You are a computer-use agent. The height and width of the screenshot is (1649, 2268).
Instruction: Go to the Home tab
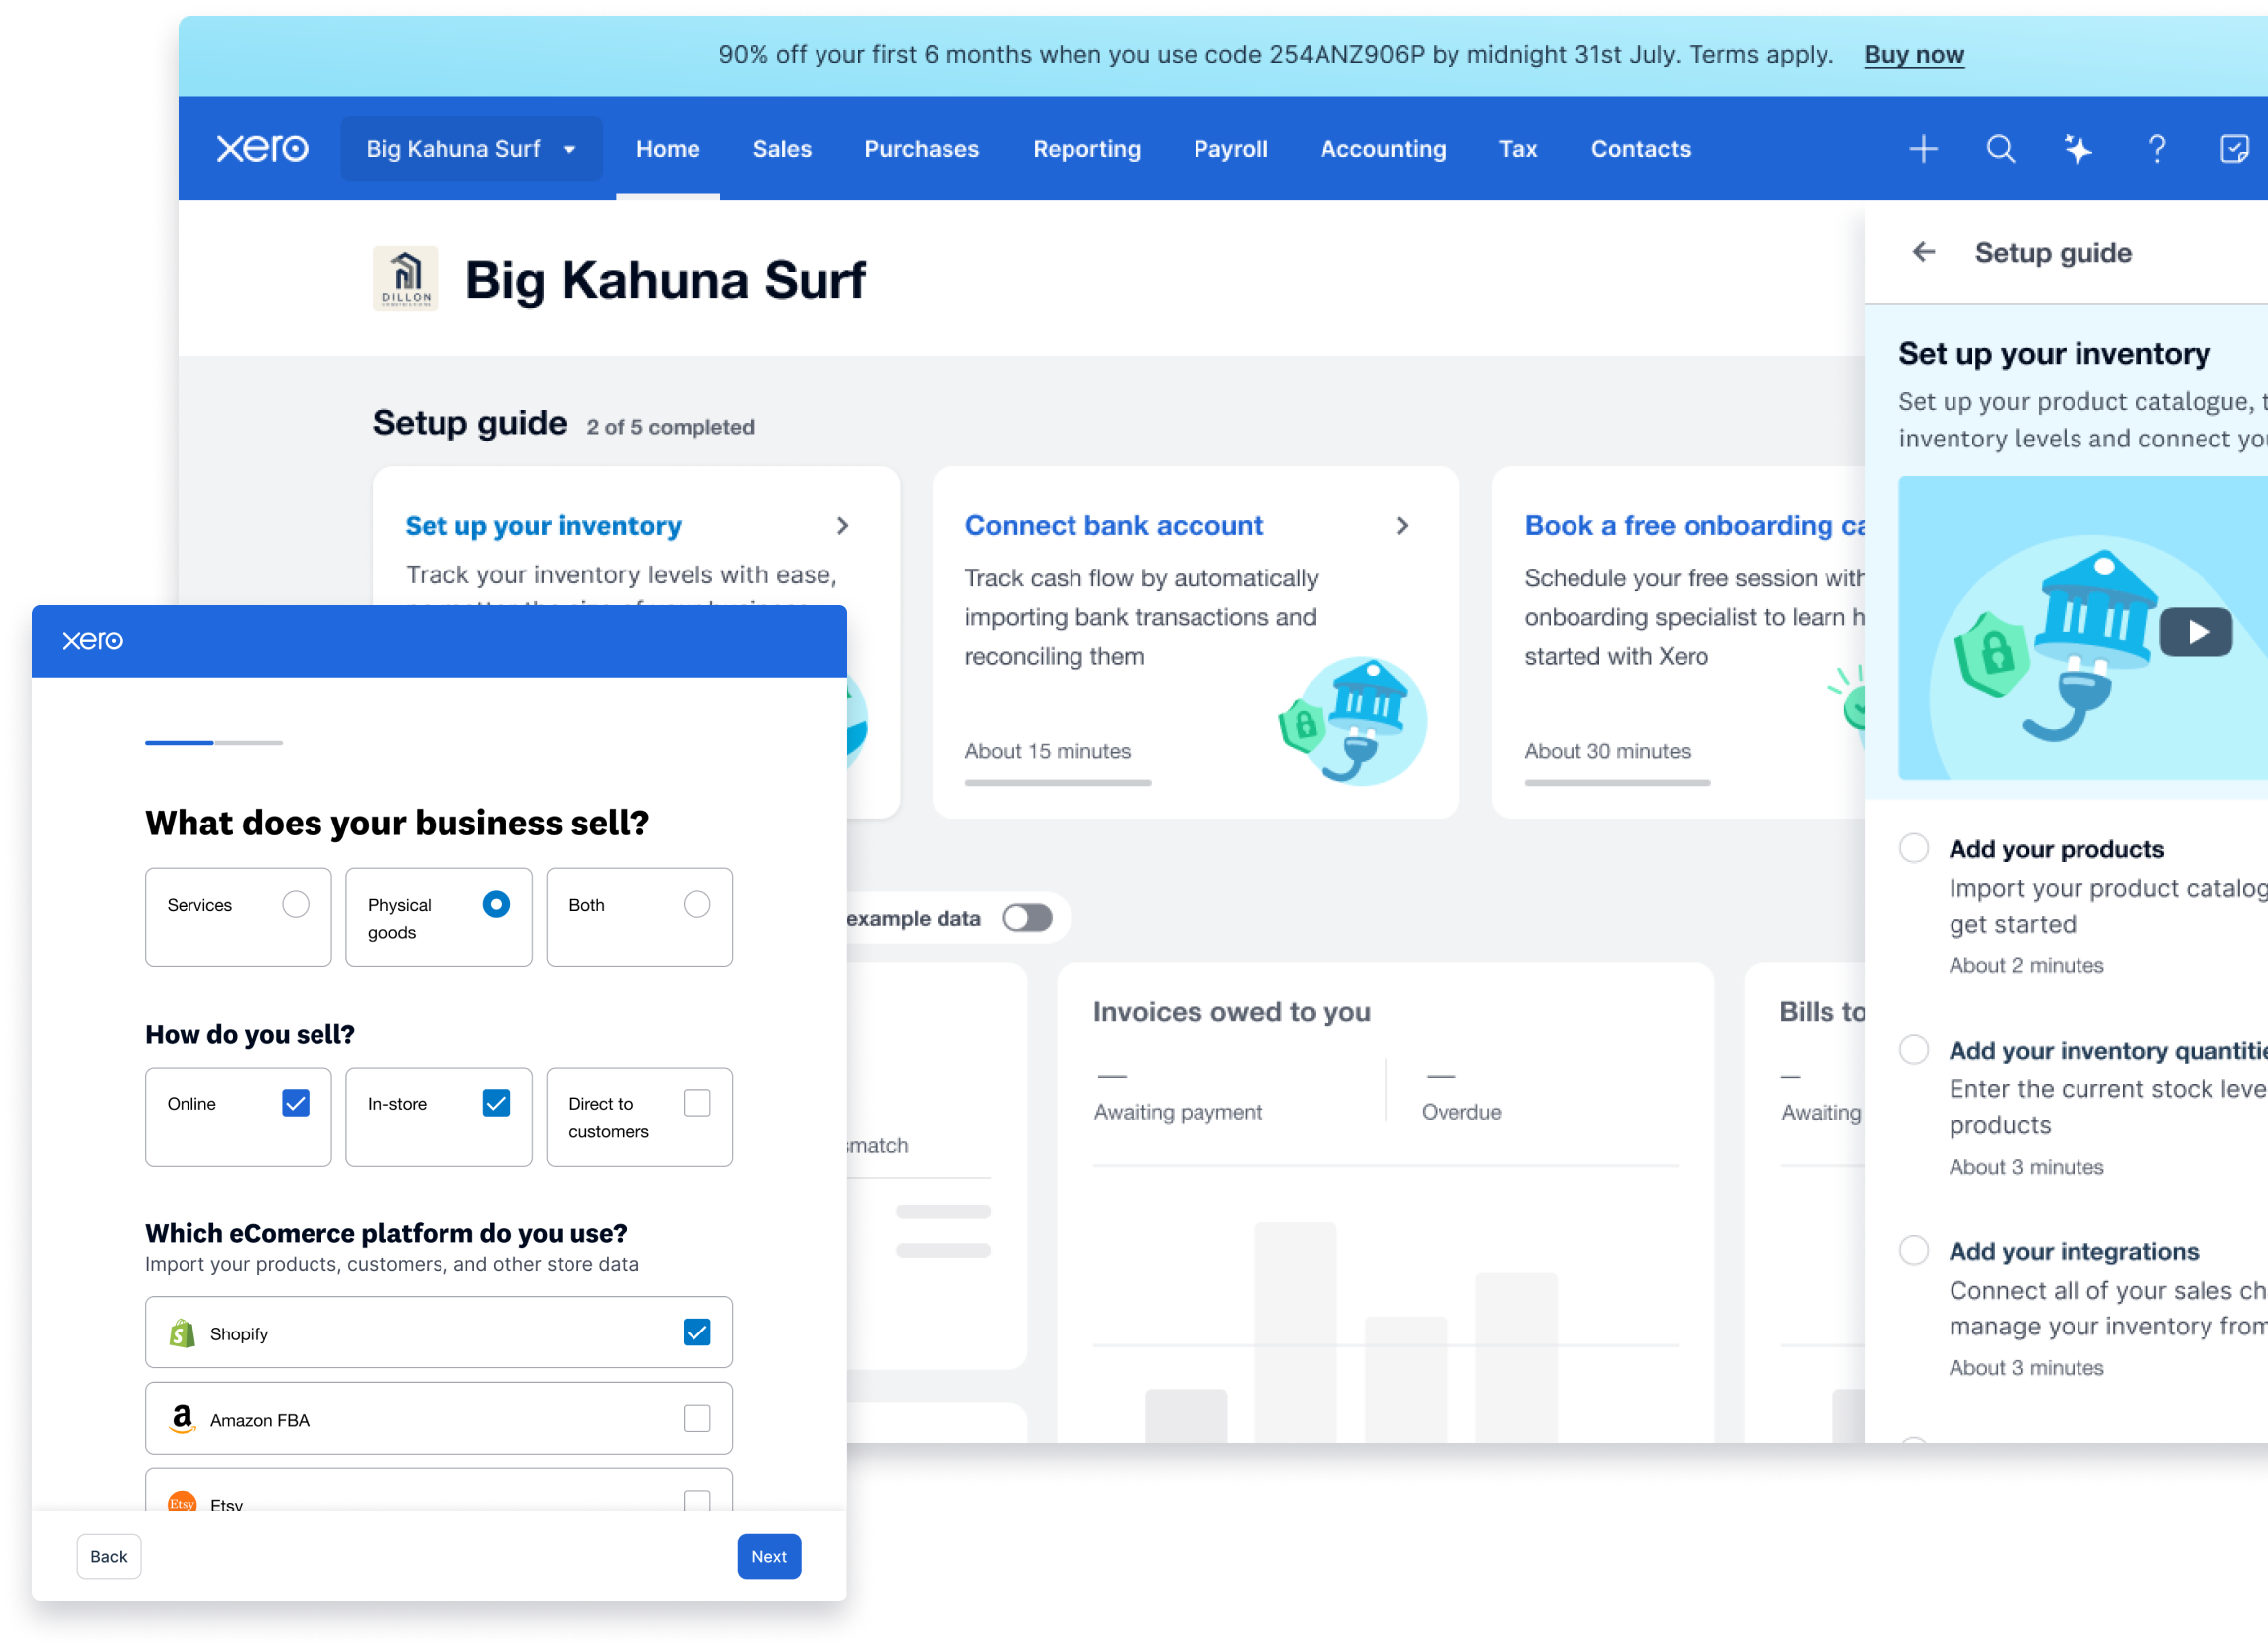(668, 149)
